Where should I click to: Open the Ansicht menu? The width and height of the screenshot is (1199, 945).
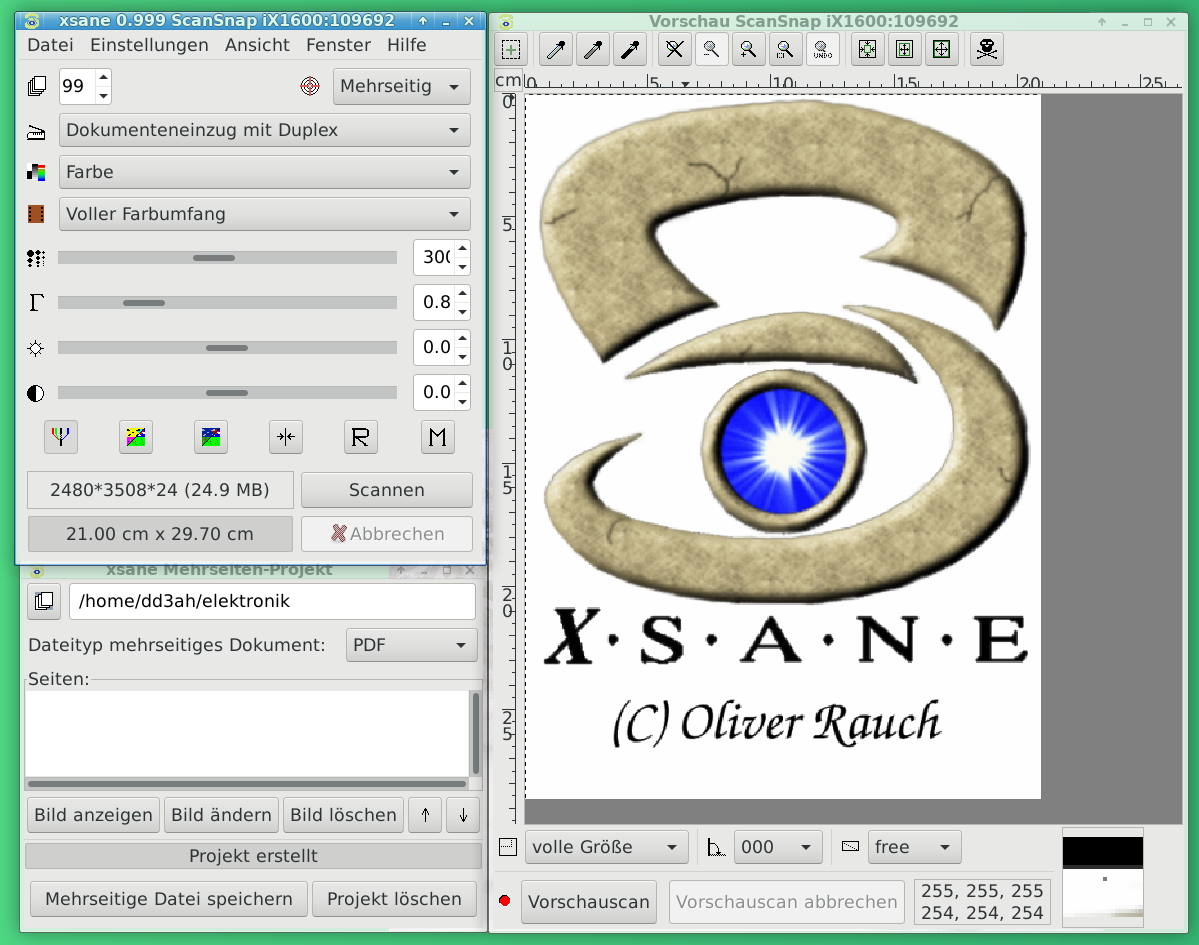click(257, 45)
